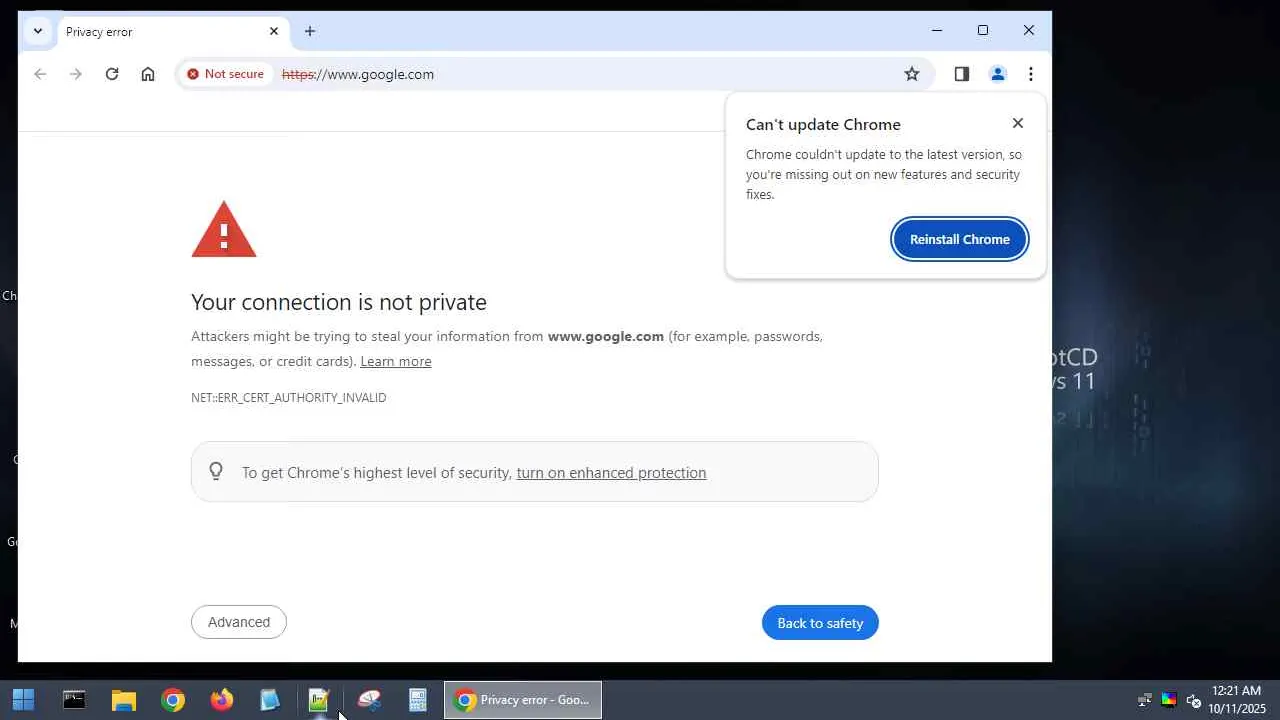
Task: Expand the Advanced button
Action: 239,622
